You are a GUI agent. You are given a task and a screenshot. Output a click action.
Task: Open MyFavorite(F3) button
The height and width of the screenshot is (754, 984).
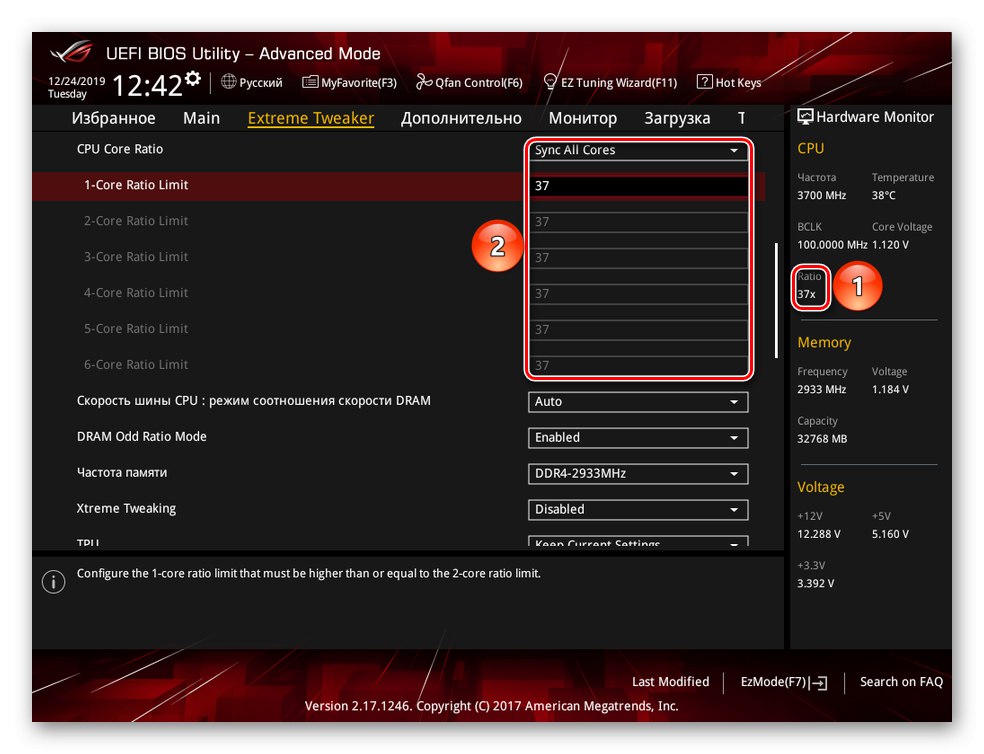tap(350, 82)
